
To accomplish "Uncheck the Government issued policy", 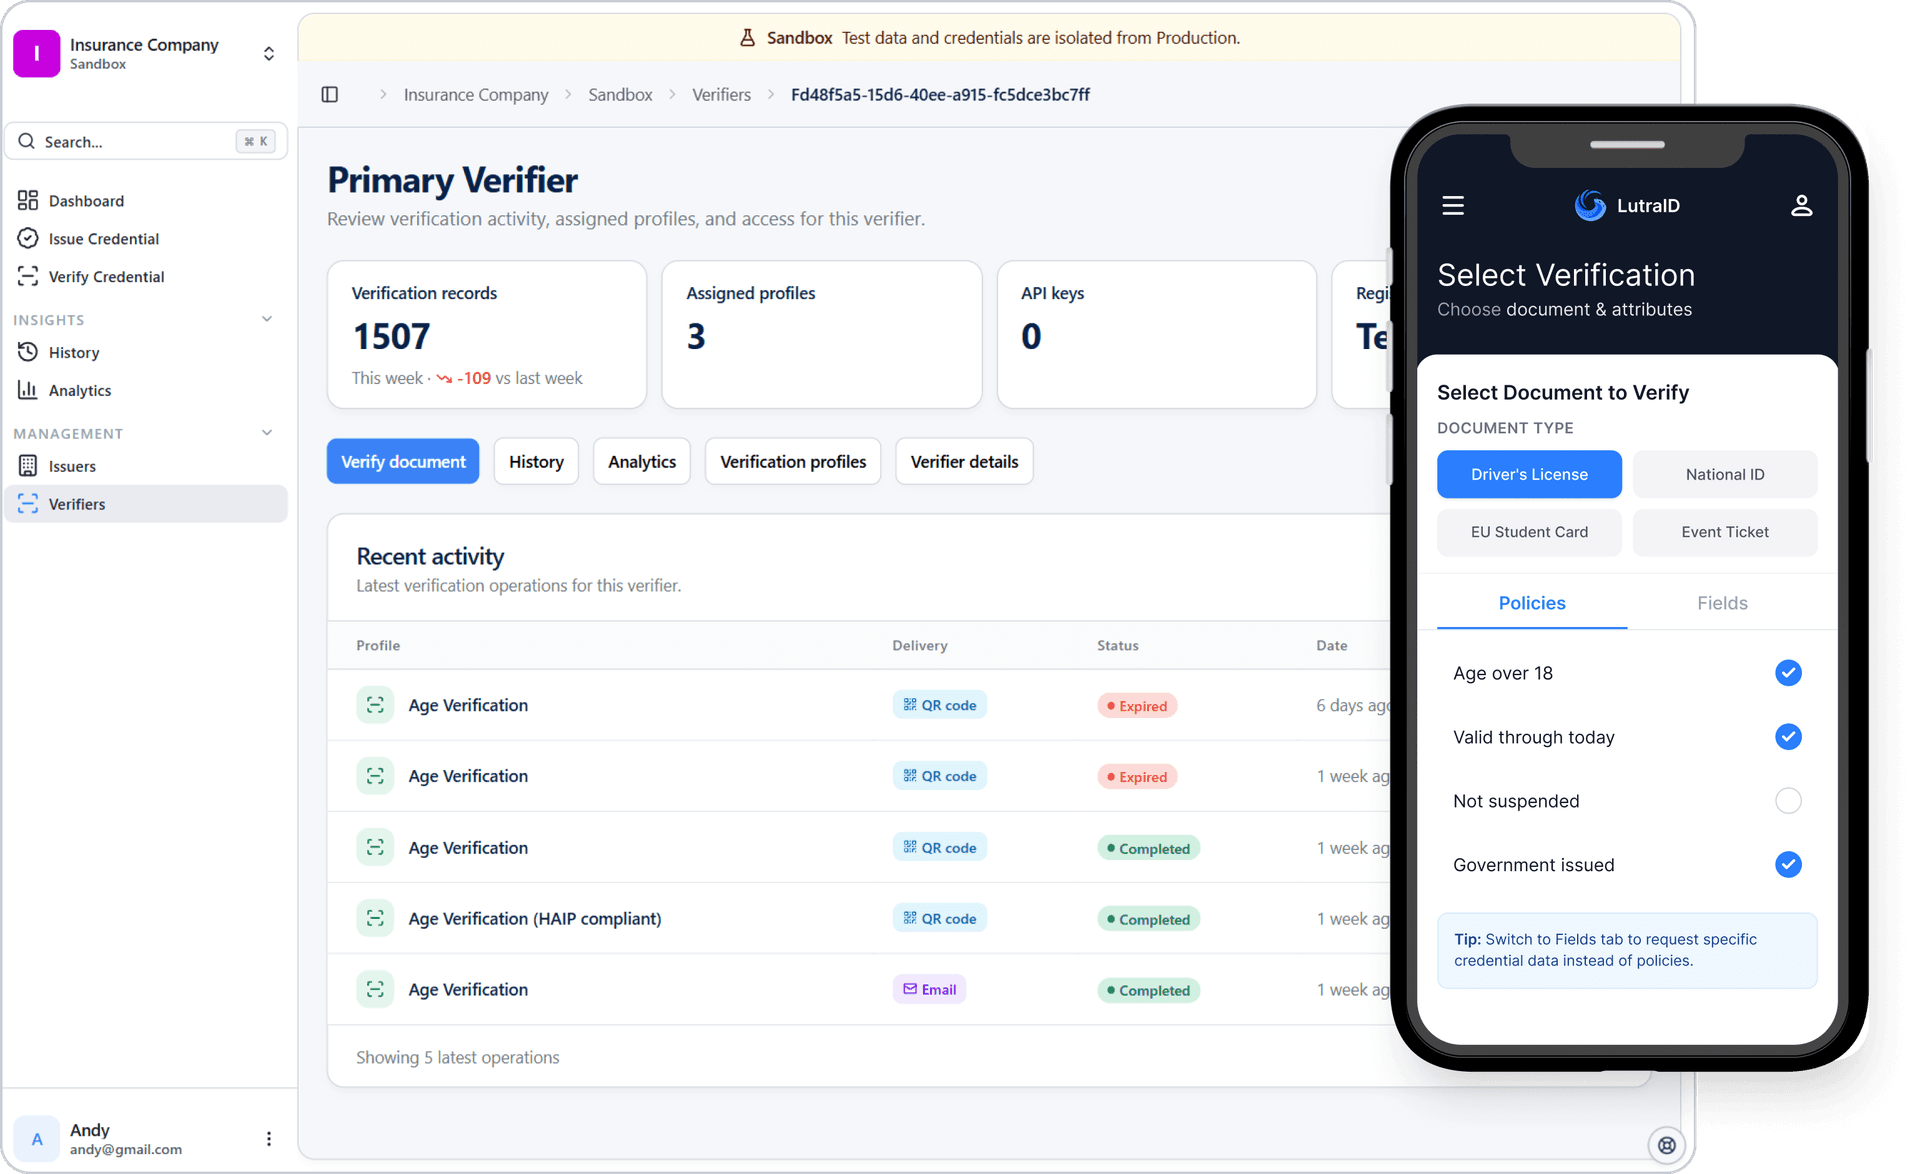I will click(x=1788, y=865).
